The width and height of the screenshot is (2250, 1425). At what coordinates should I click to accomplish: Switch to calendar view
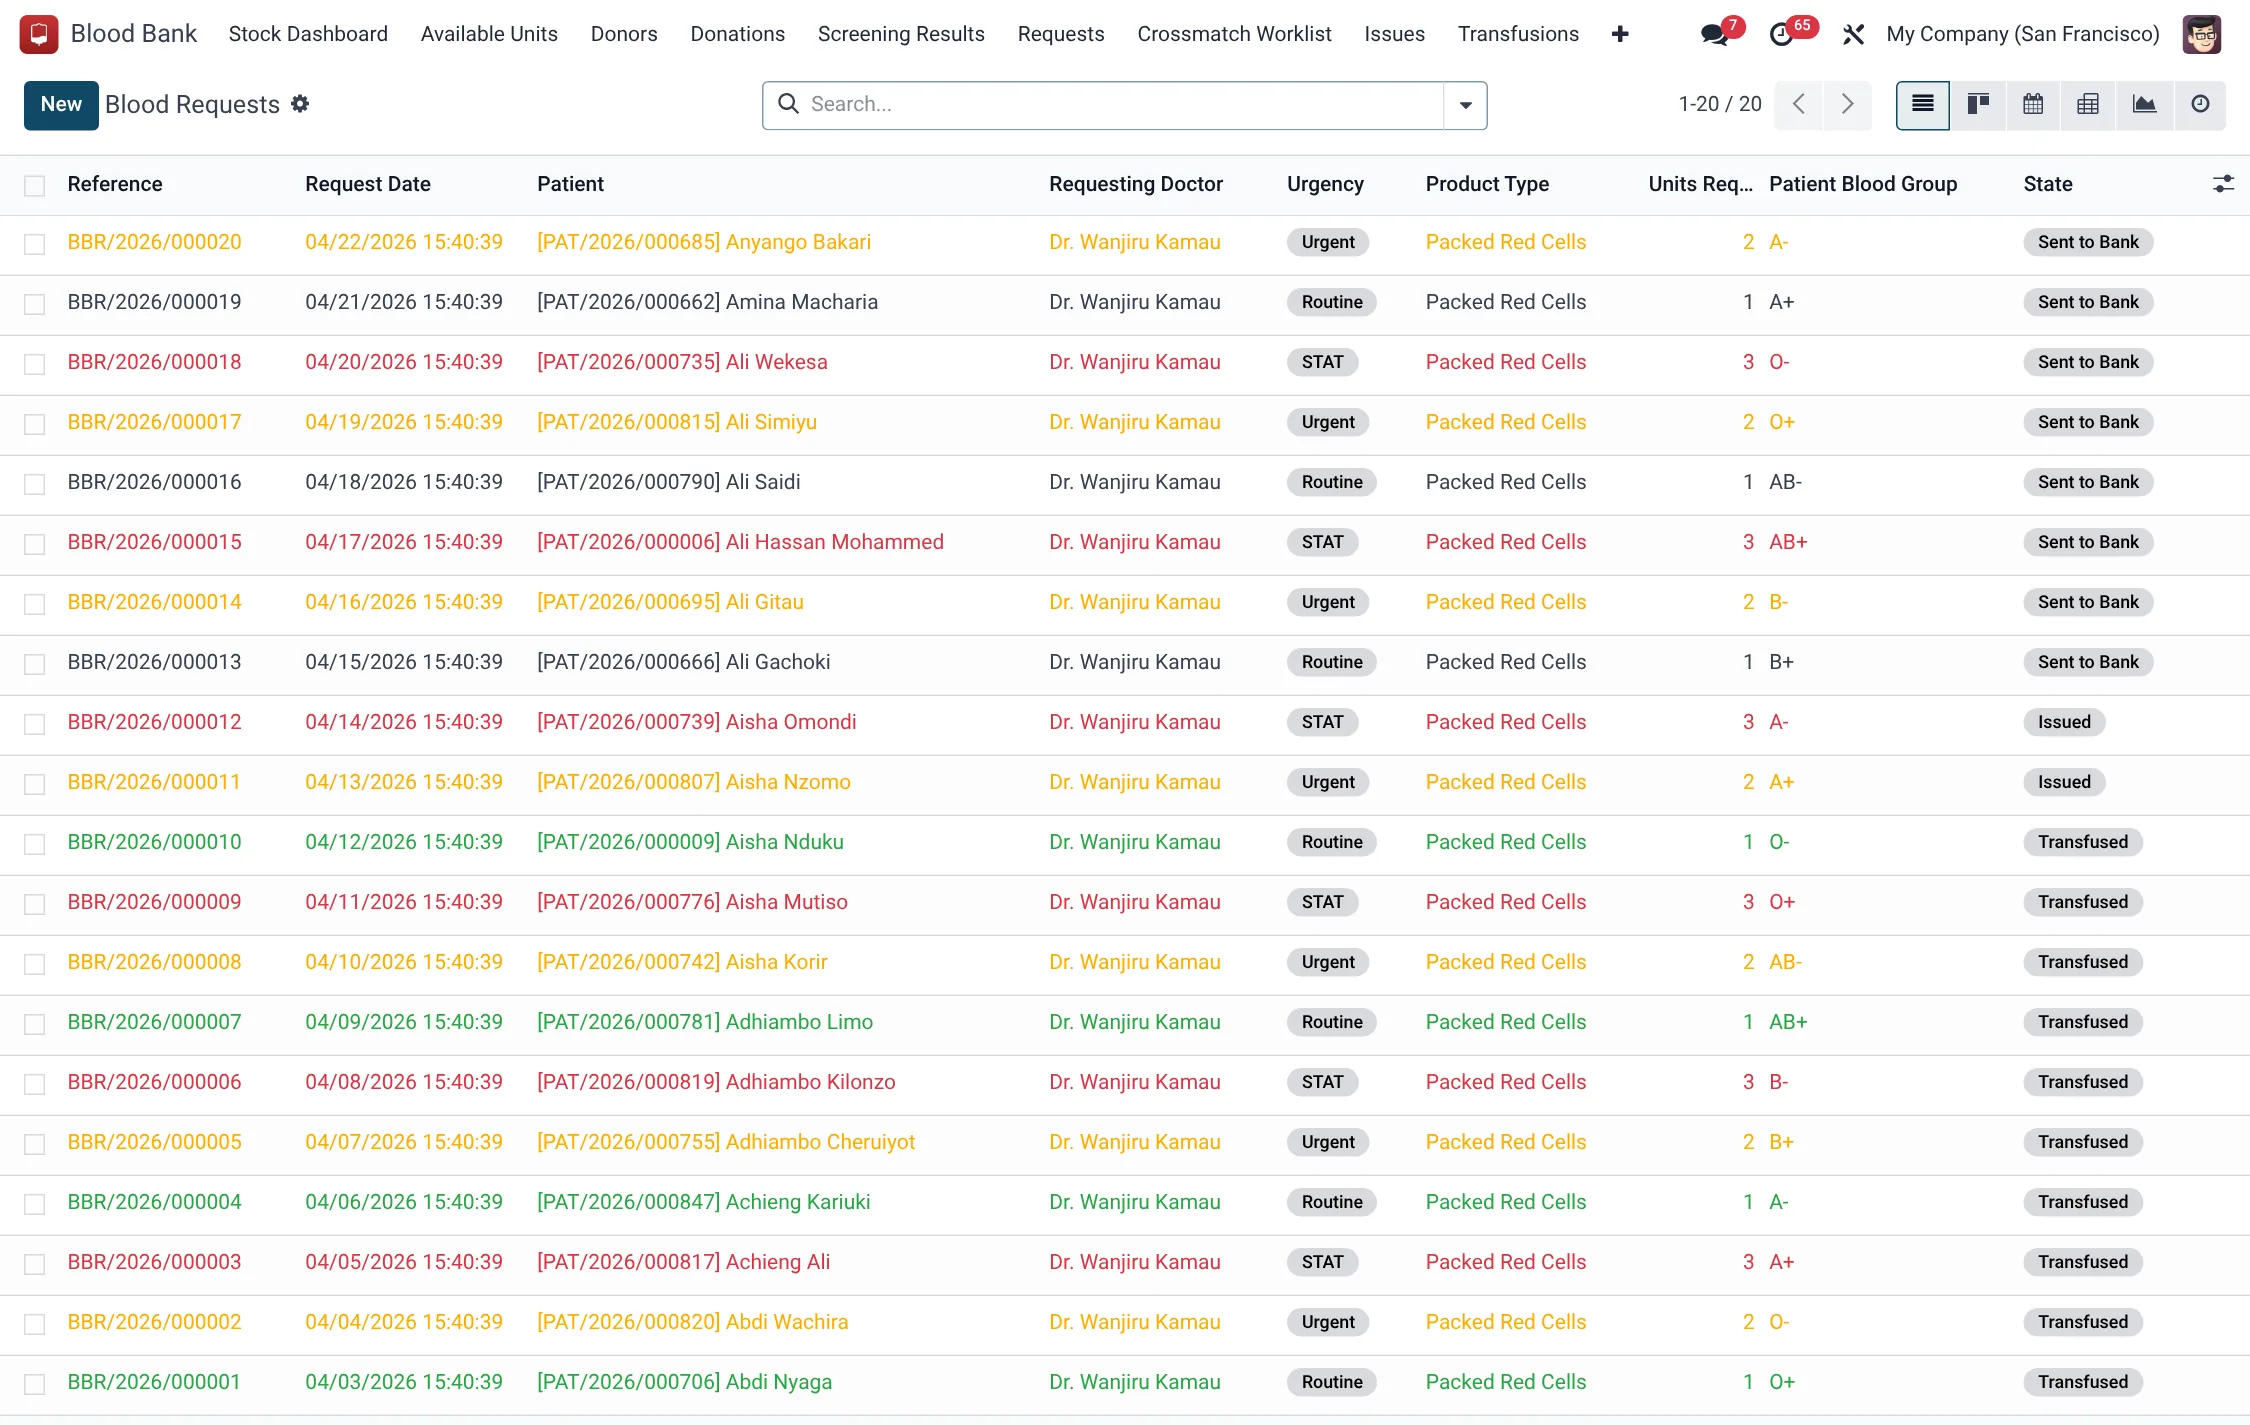click(x=2033, y=105)
